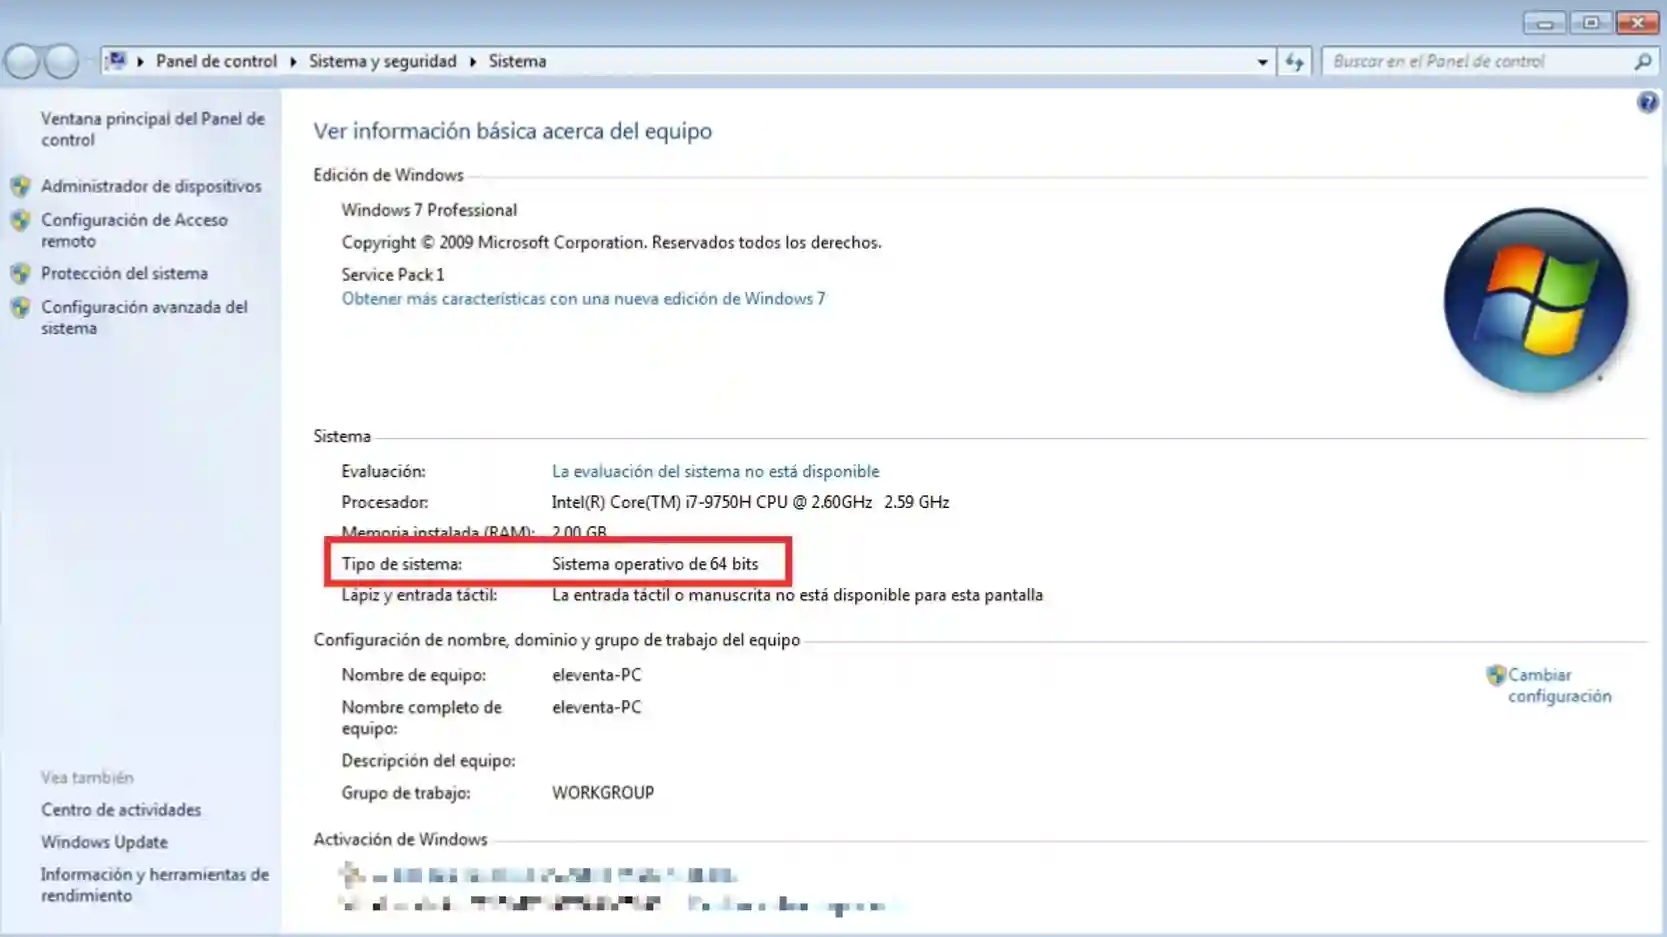Open Configuración avanzada del sistema
The image size is (1667, 937).
coord(144,317)
